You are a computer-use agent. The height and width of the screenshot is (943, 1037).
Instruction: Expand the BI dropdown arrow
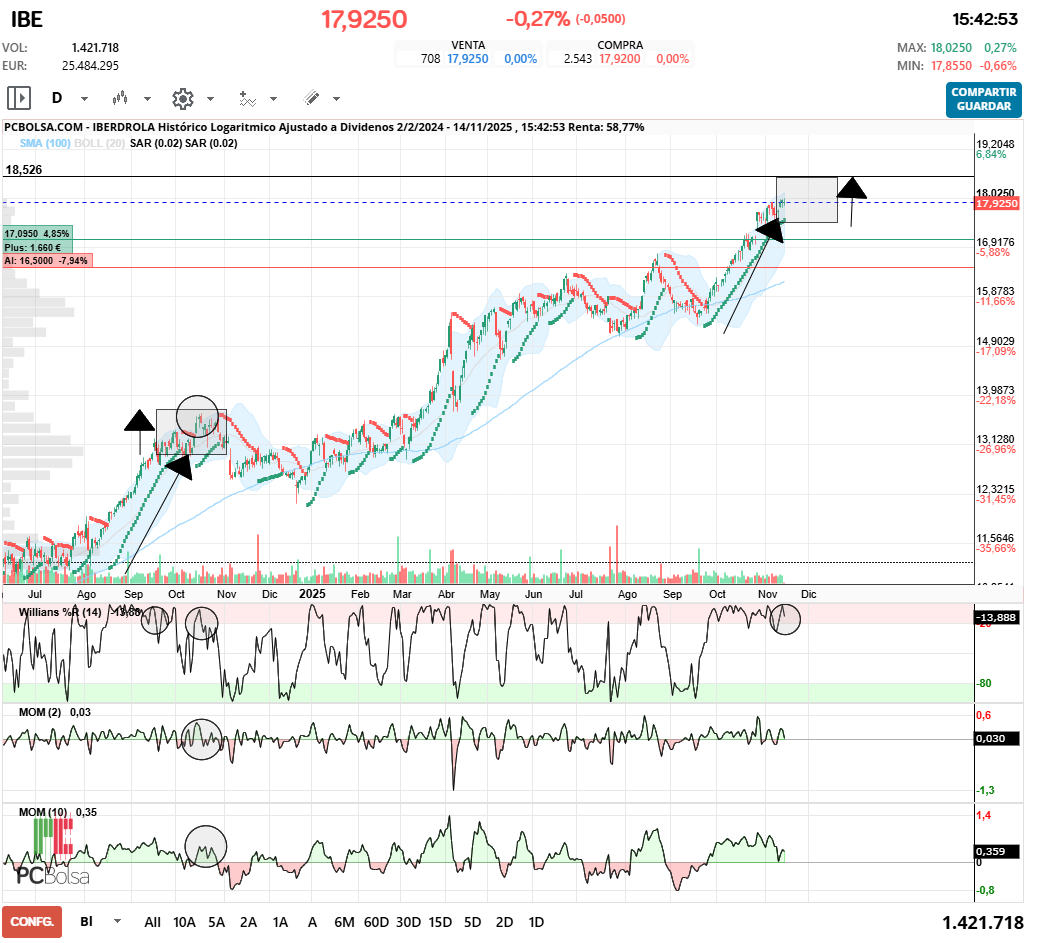(118, 921)
